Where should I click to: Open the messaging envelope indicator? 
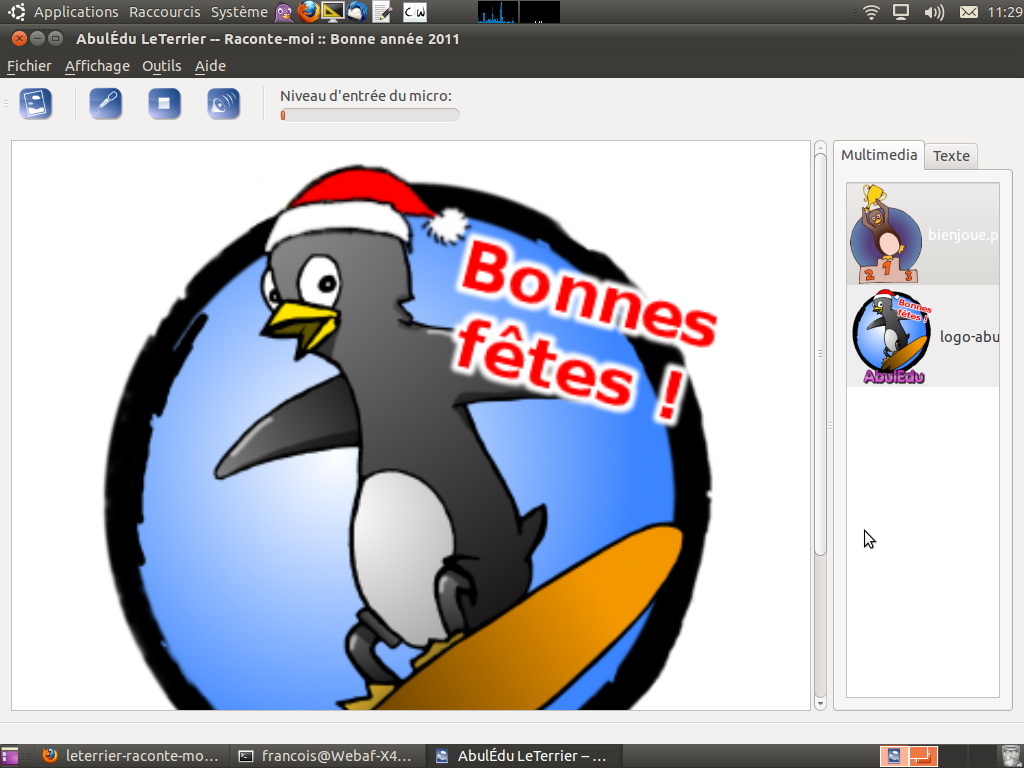[x=968, y=12]
